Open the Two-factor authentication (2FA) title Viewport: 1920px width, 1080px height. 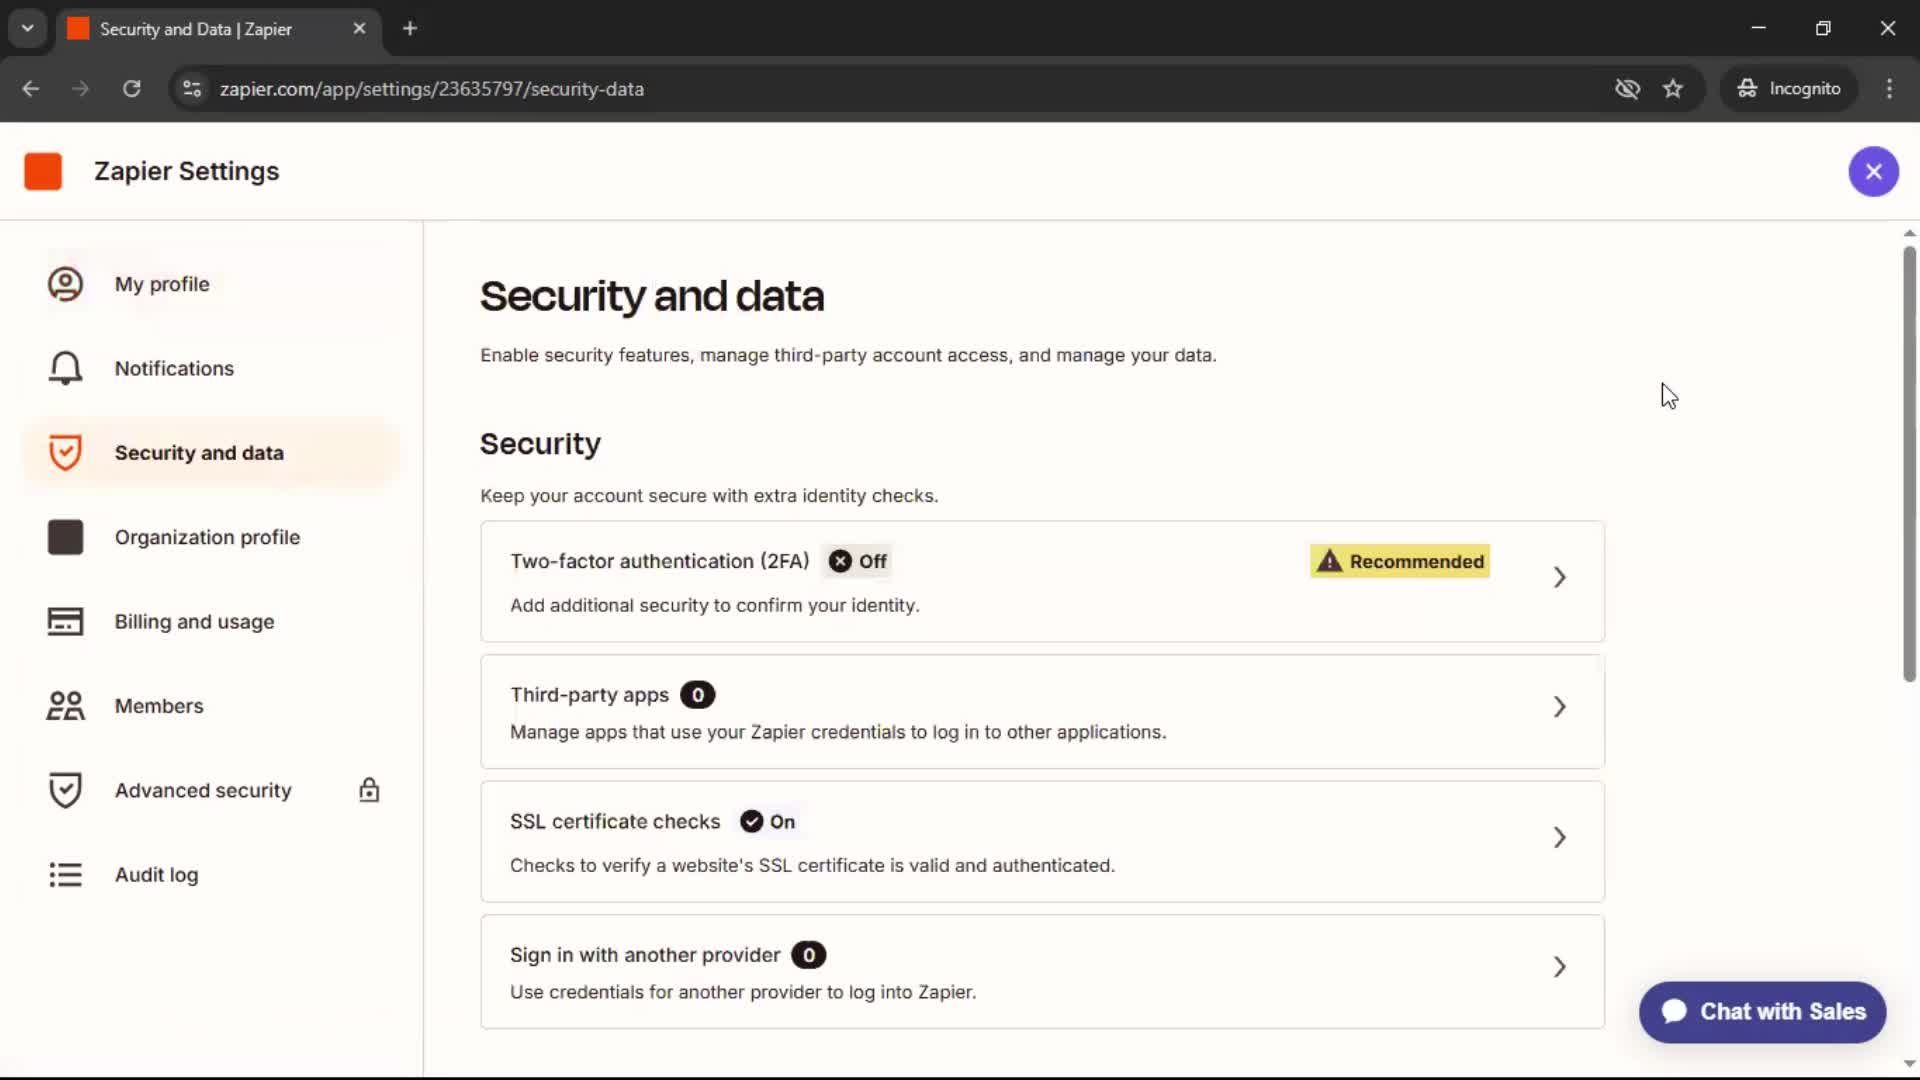point(660,561)
